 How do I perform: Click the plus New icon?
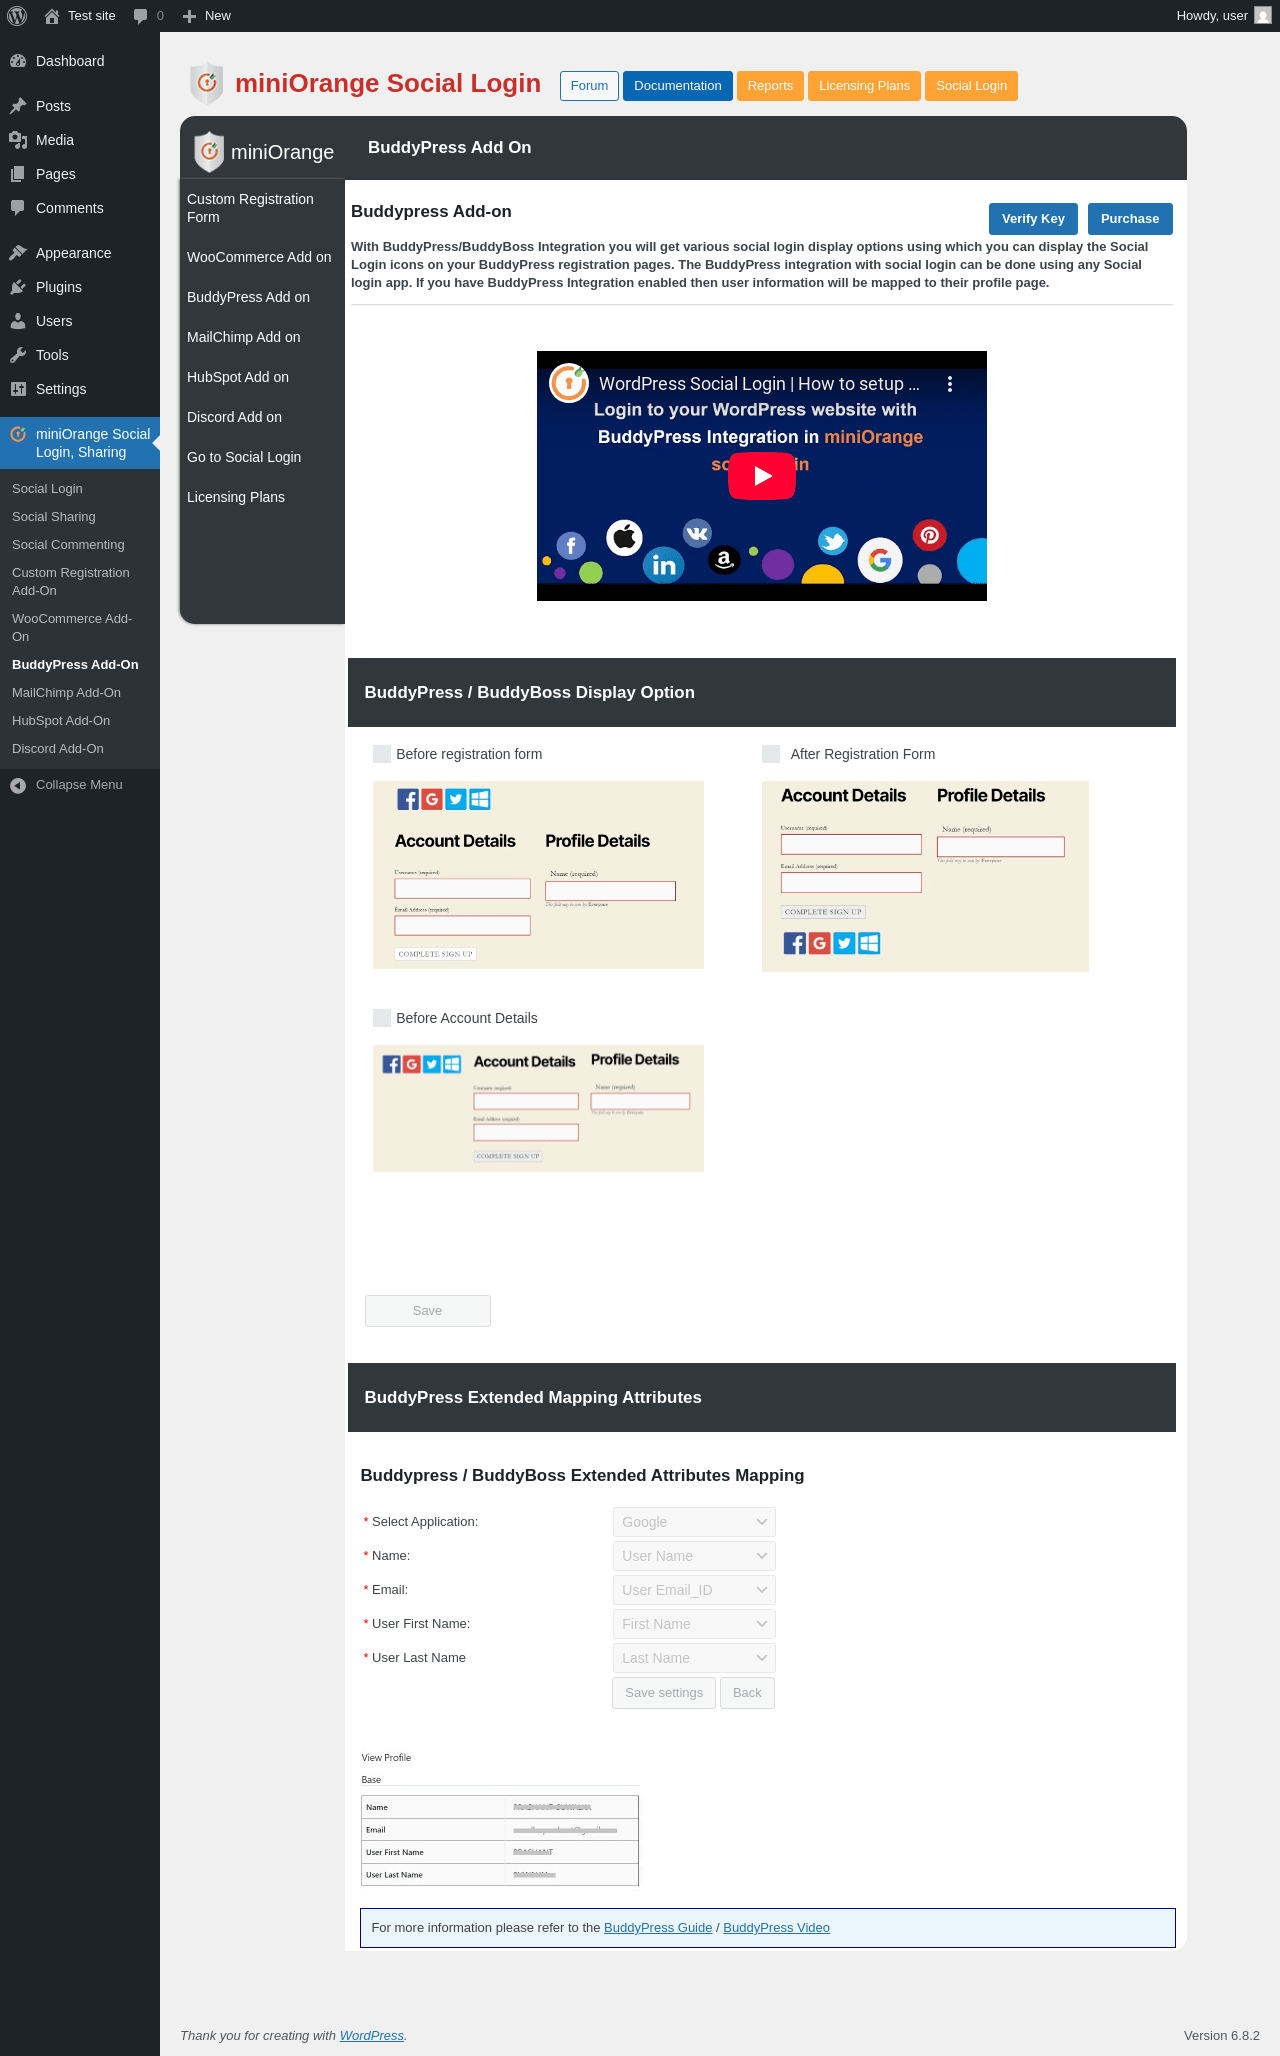[189, 16]
